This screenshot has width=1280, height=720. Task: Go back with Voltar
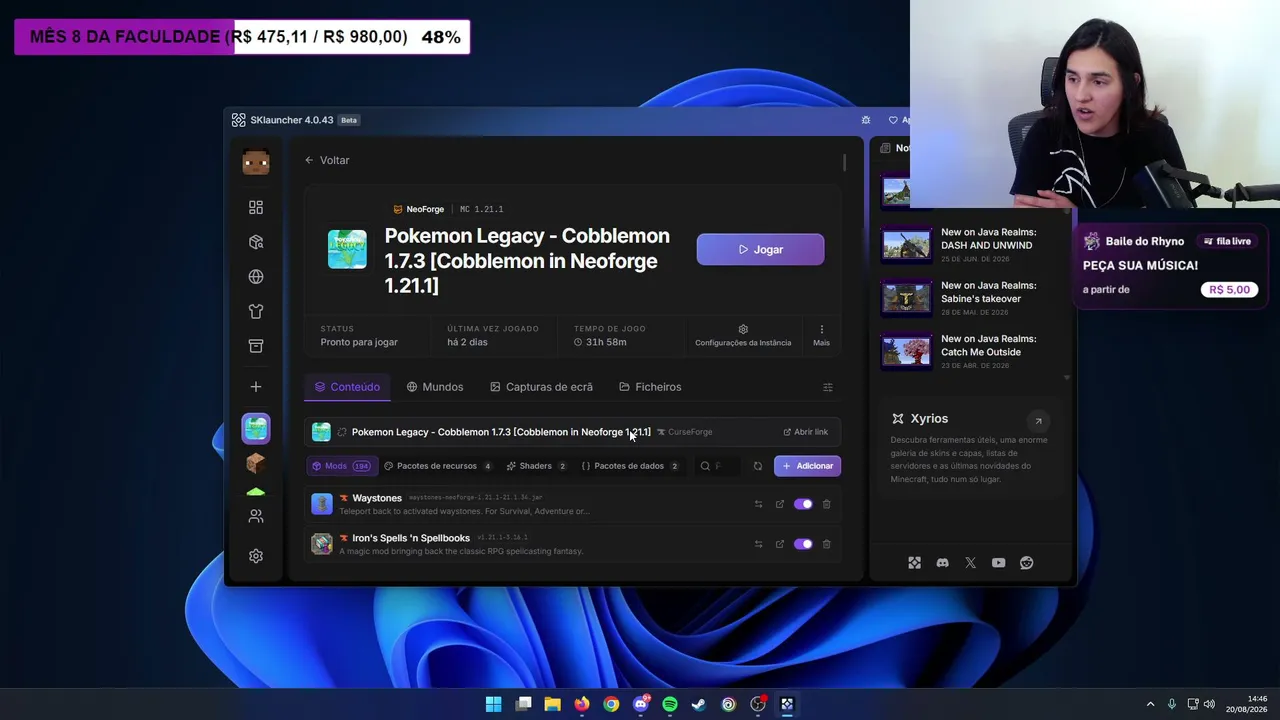click(327, 160)
